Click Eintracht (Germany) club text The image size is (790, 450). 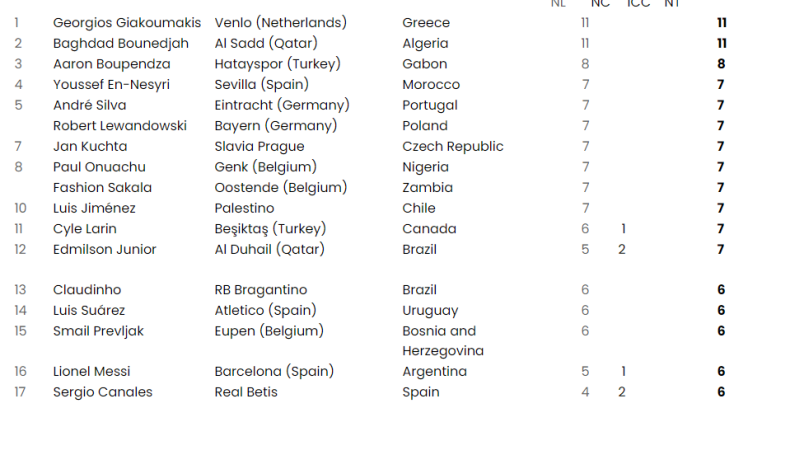coord(282,105)
